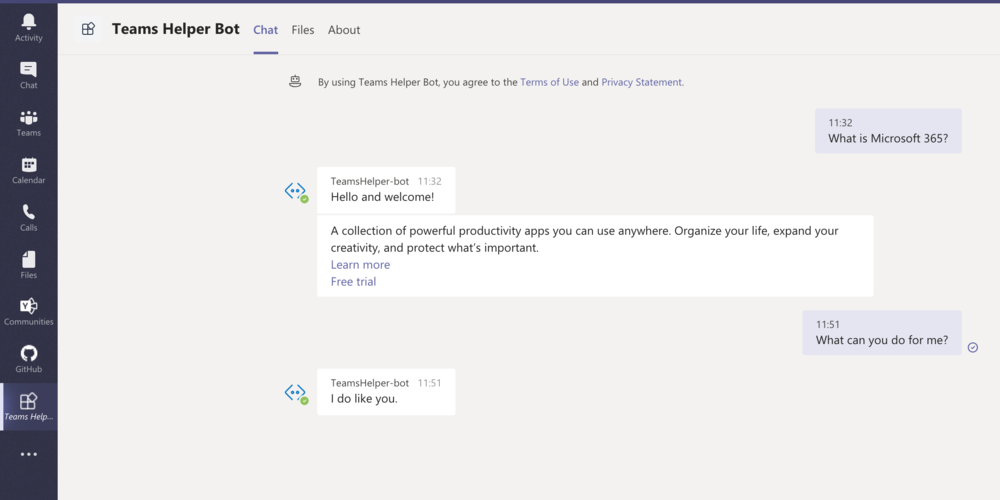
Task: Switch to the Chat tab
Action: pos(265,30)
